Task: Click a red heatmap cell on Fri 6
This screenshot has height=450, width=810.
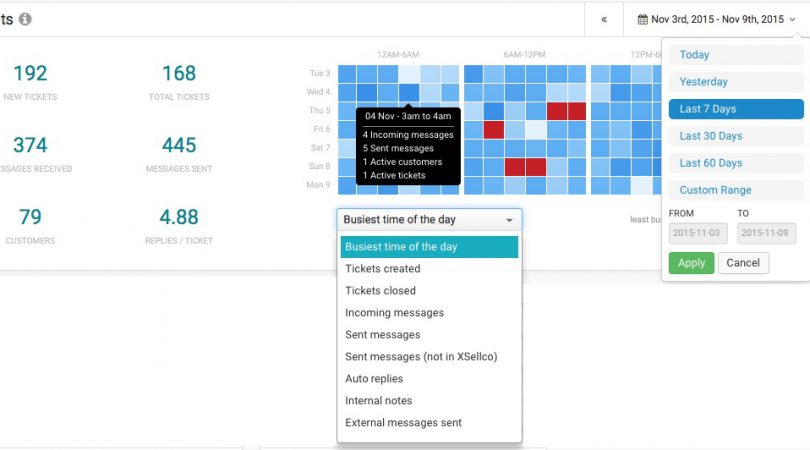Action: point(494,130)
